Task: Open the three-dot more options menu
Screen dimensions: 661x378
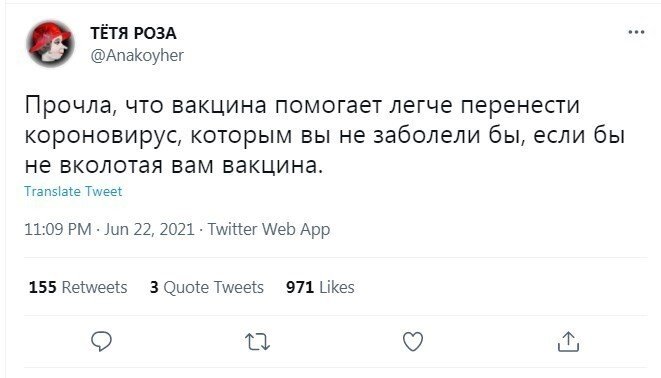Action: pos(636,32)
